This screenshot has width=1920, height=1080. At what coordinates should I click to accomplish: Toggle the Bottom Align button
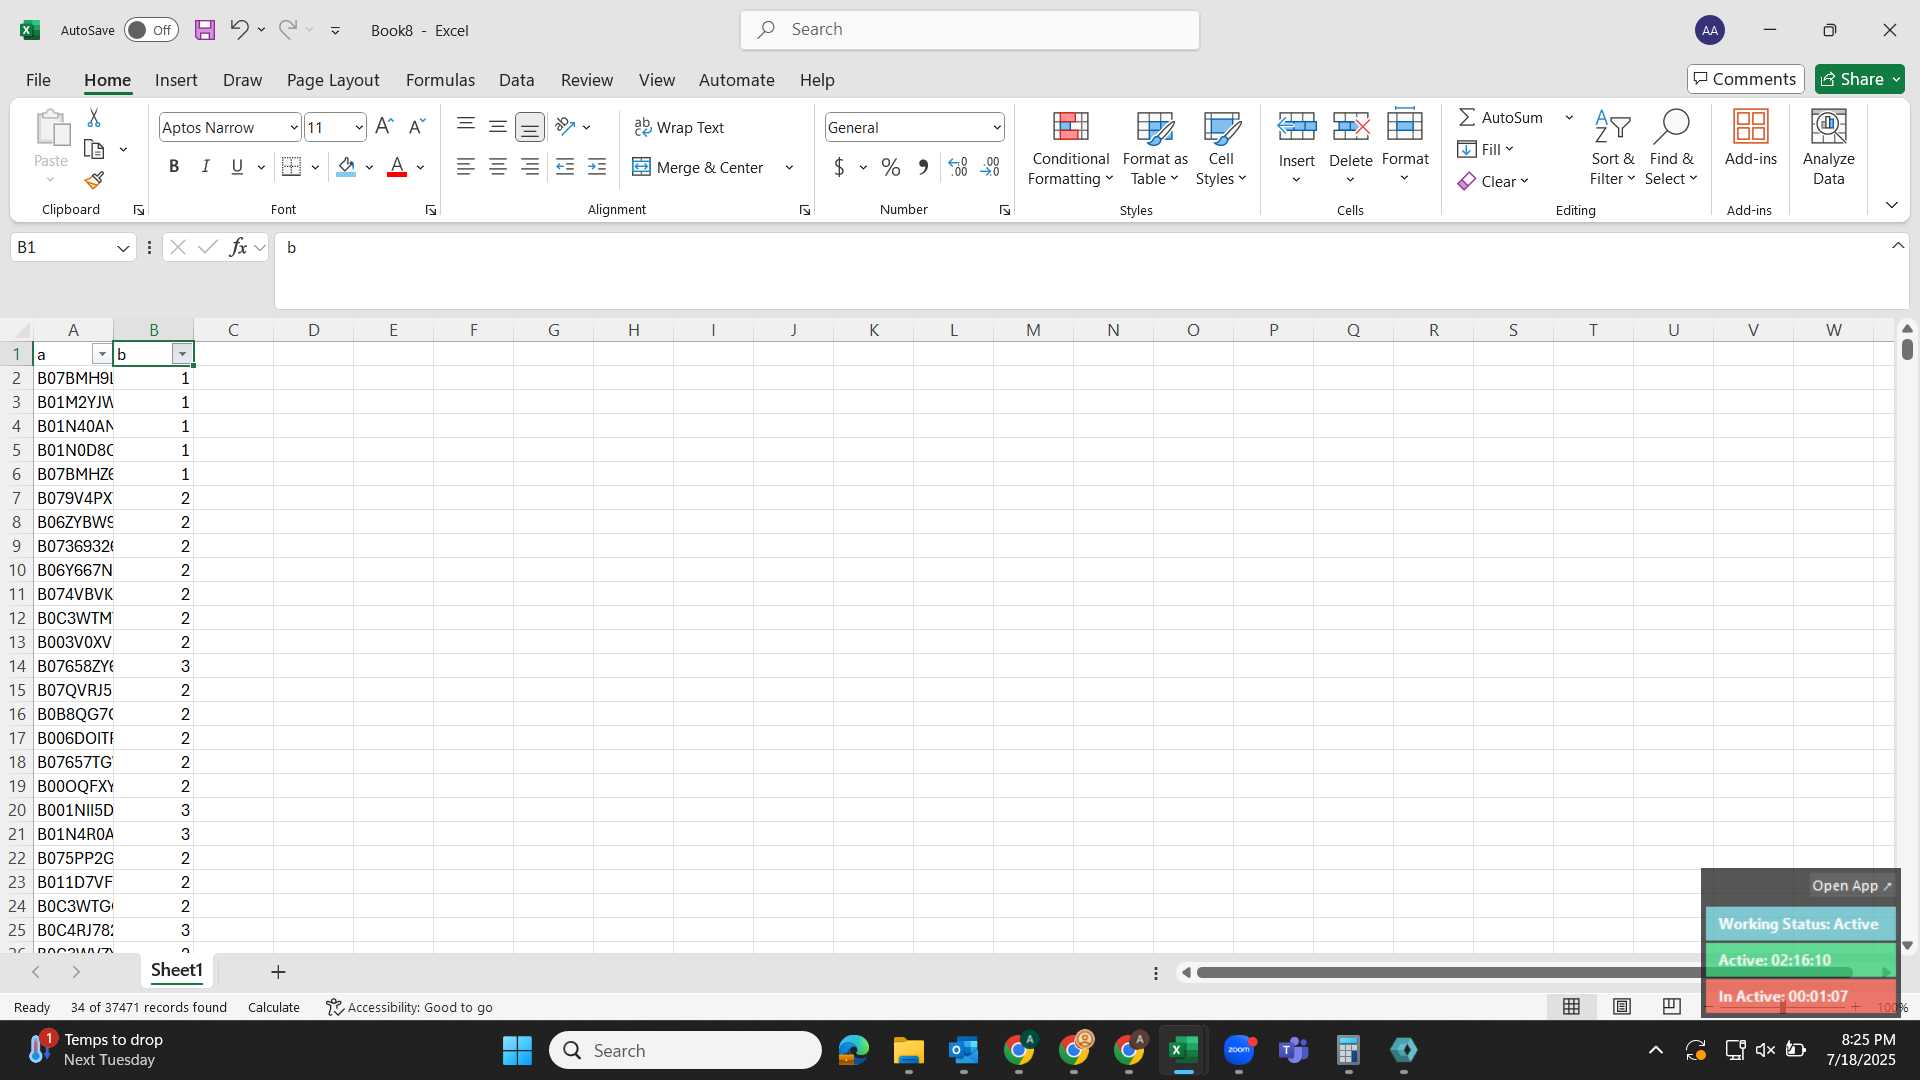coord(530,127)
